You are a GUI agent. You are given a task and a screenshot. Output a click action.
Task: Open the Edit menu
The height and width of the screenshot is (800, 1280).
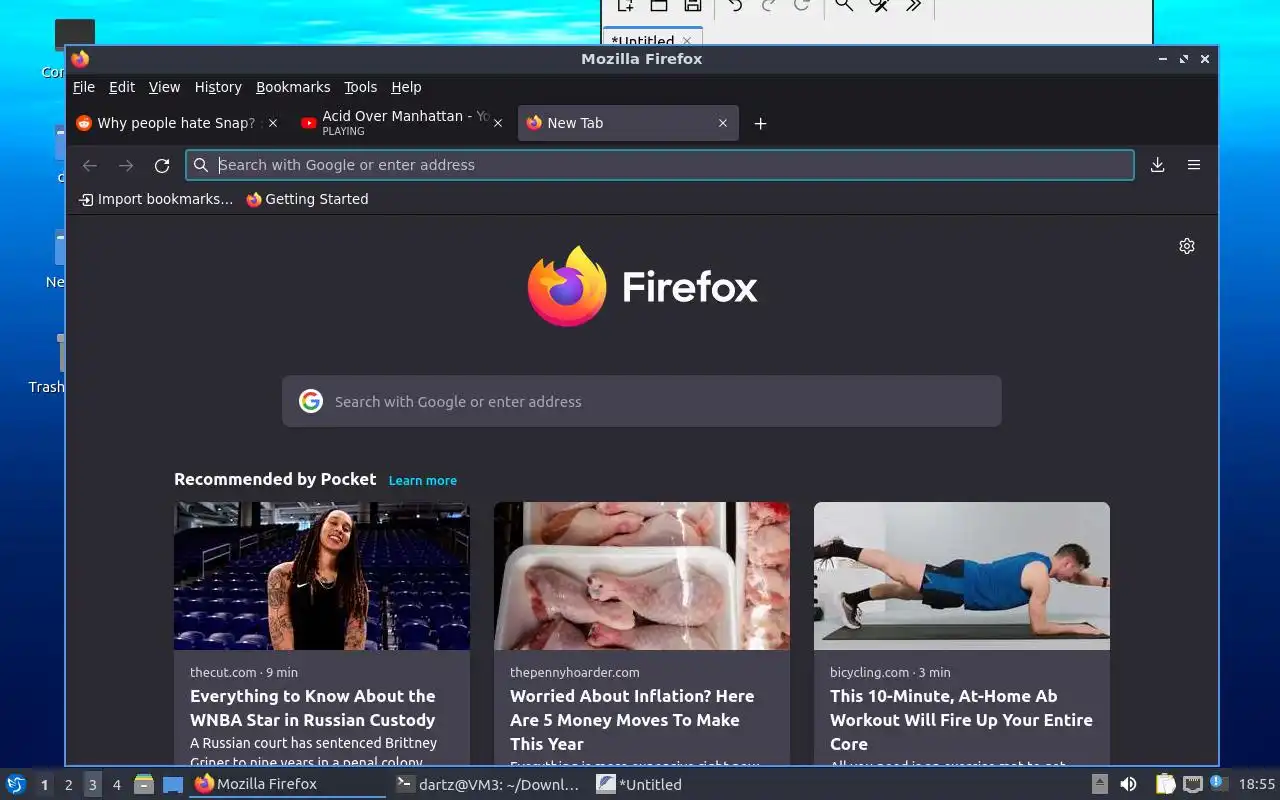pyautogui.click(x=122, y=87)
